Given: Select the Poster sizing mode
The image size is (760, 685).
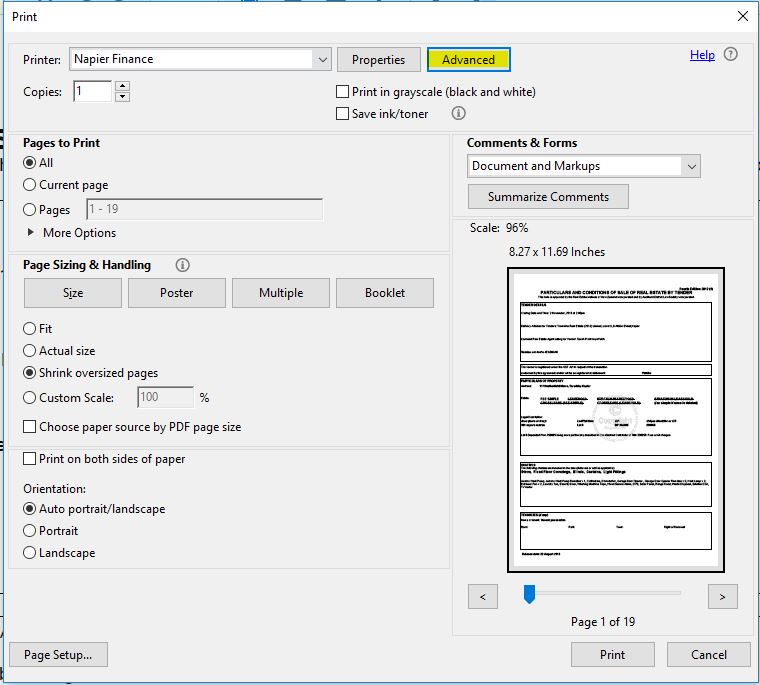Looking at the screenshot, I should tap(177, 293).
